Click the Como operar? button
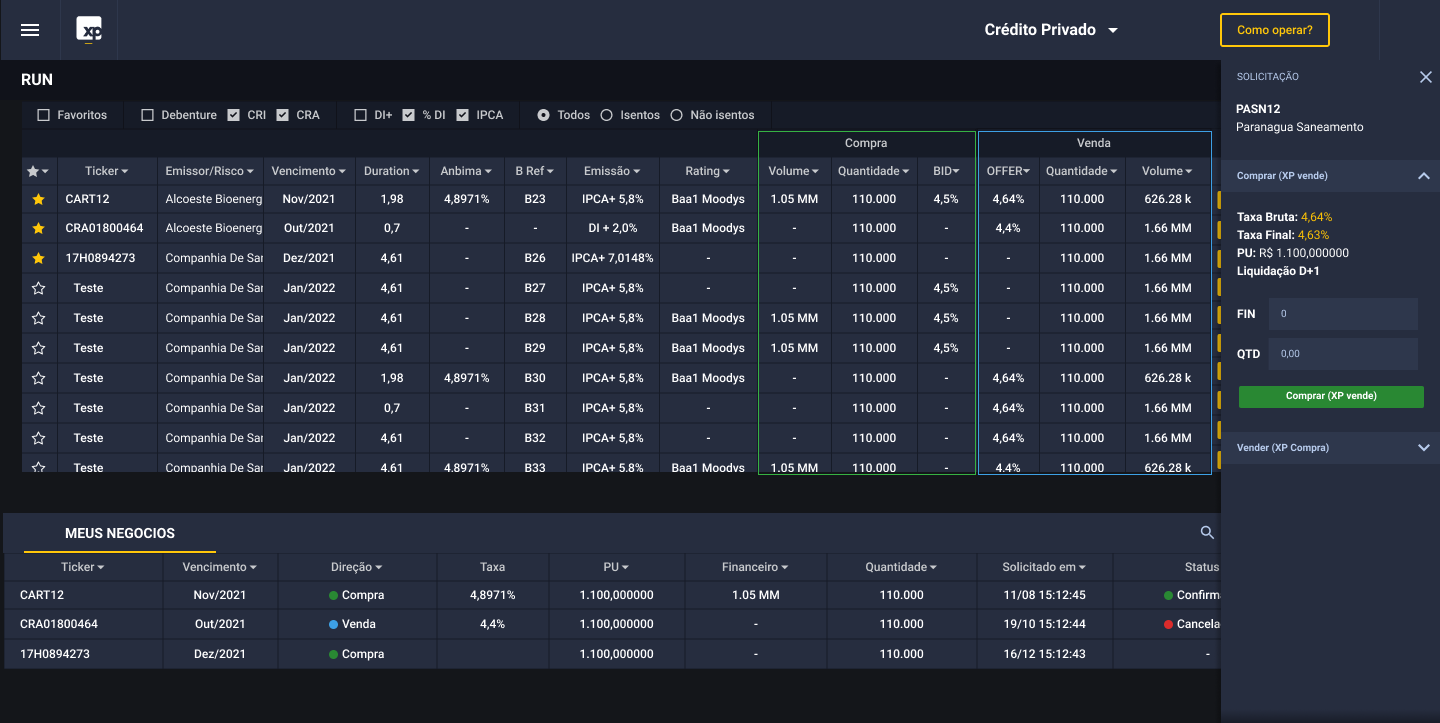 1274,30
